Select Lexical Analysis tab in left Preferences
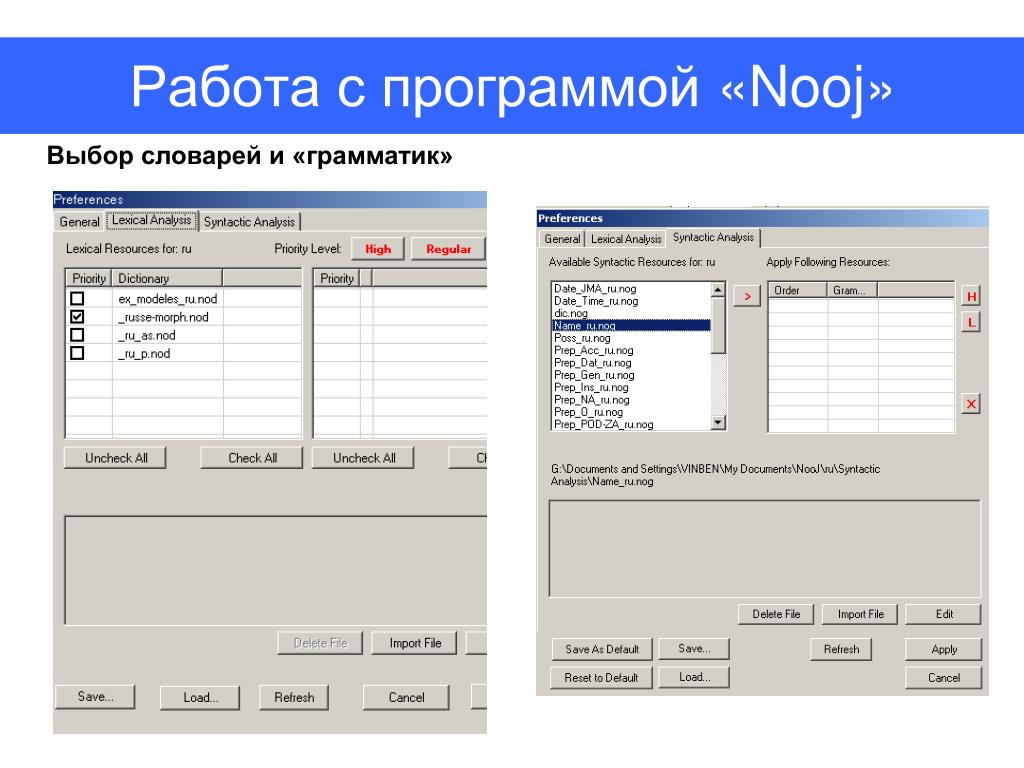This screenshot has width=1024, height=768. 152,220
